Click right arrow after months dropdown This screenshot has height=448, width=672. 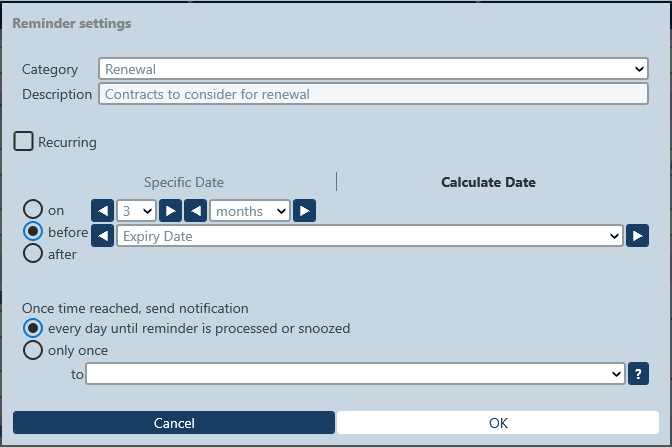[305, 211]
